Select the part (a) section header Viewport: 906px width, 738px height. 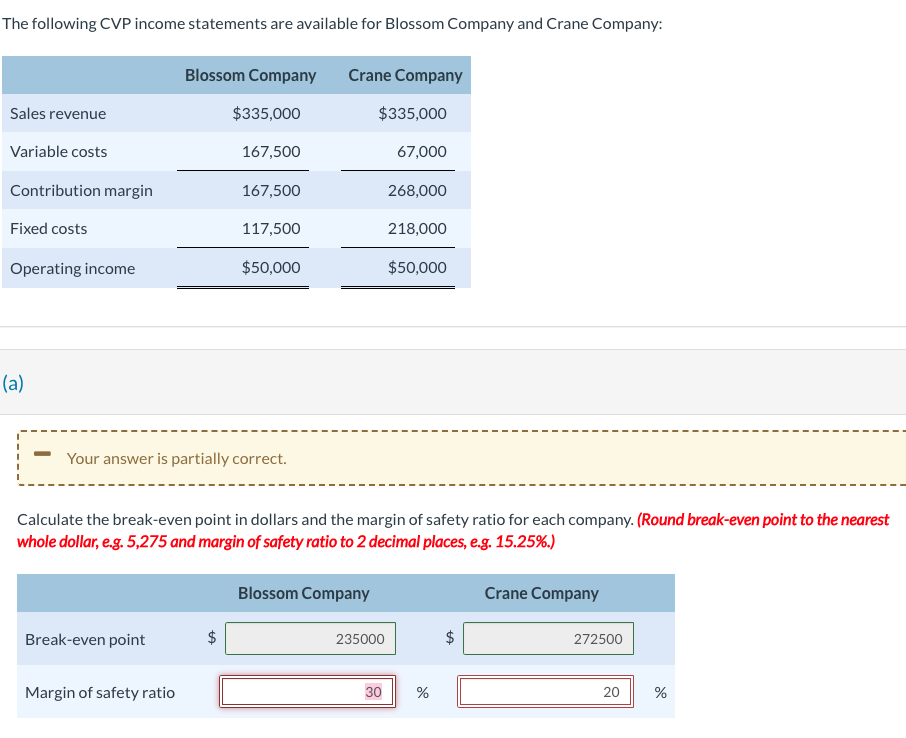pos(13,383)
